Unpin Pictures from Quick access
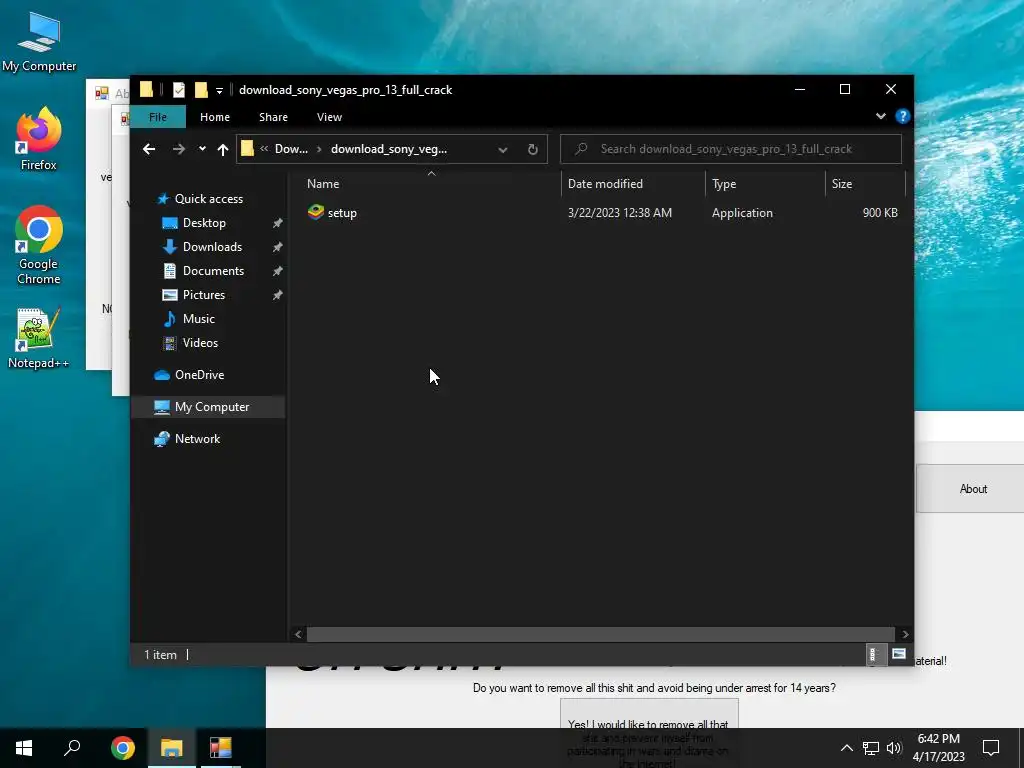1024x768 pixels. click(278, 295)
